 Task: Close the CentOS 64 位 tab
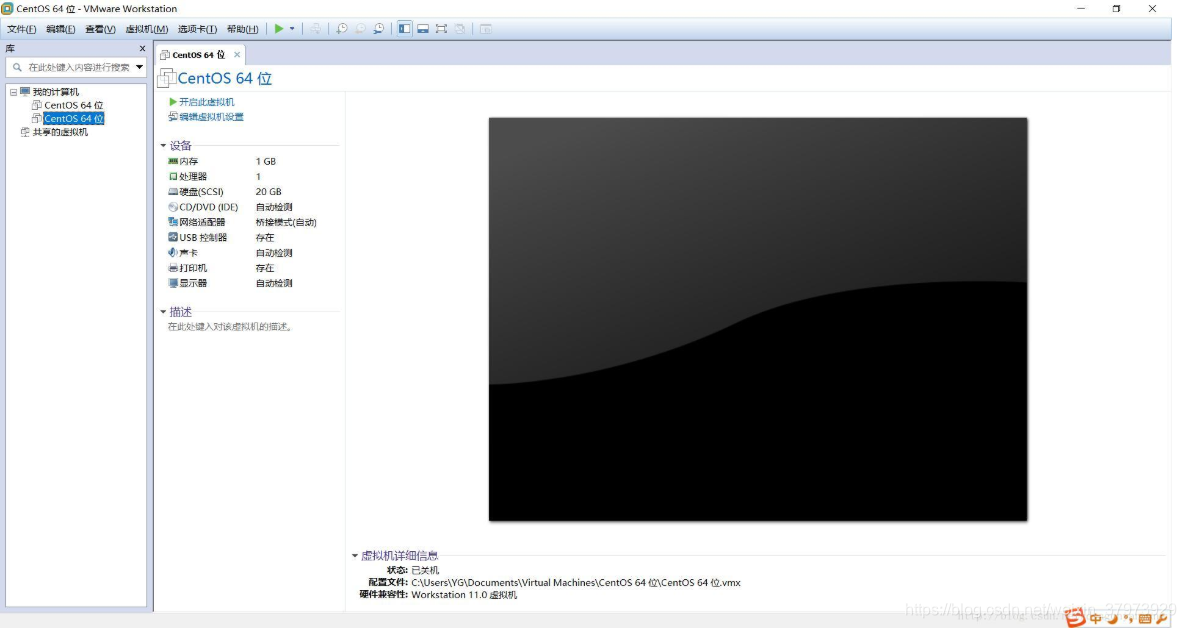tap(237, 54)
